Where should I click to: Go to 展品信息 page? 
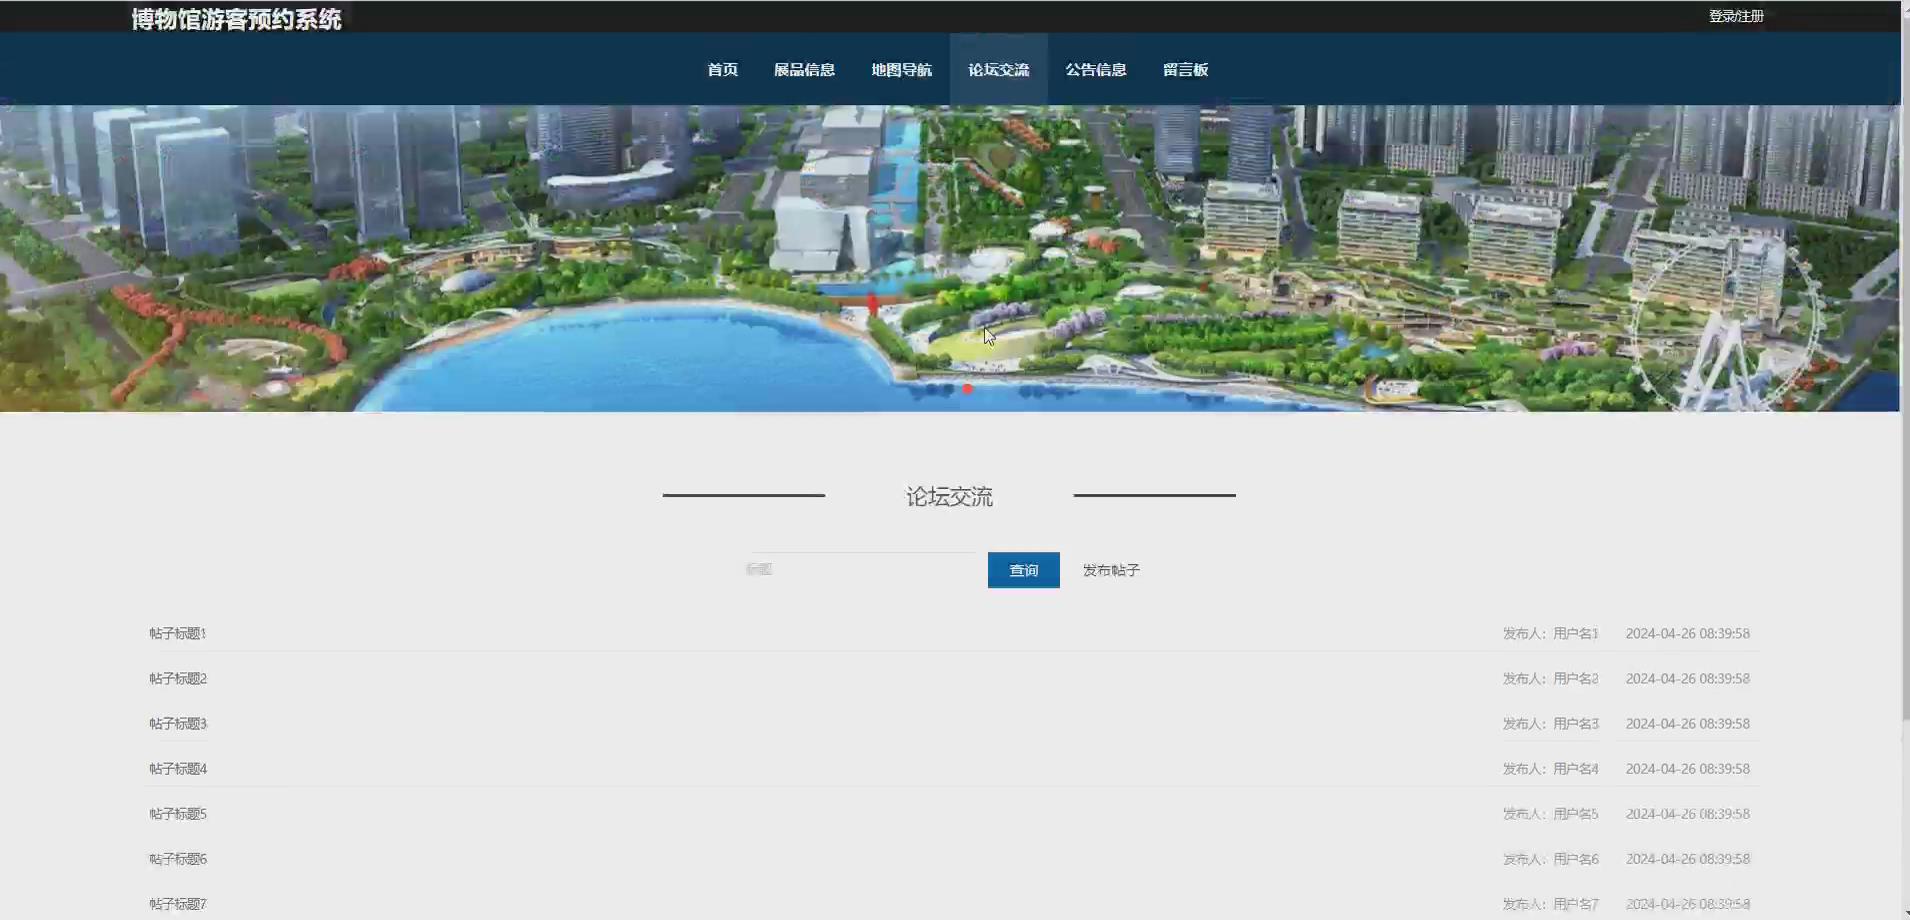804,69
